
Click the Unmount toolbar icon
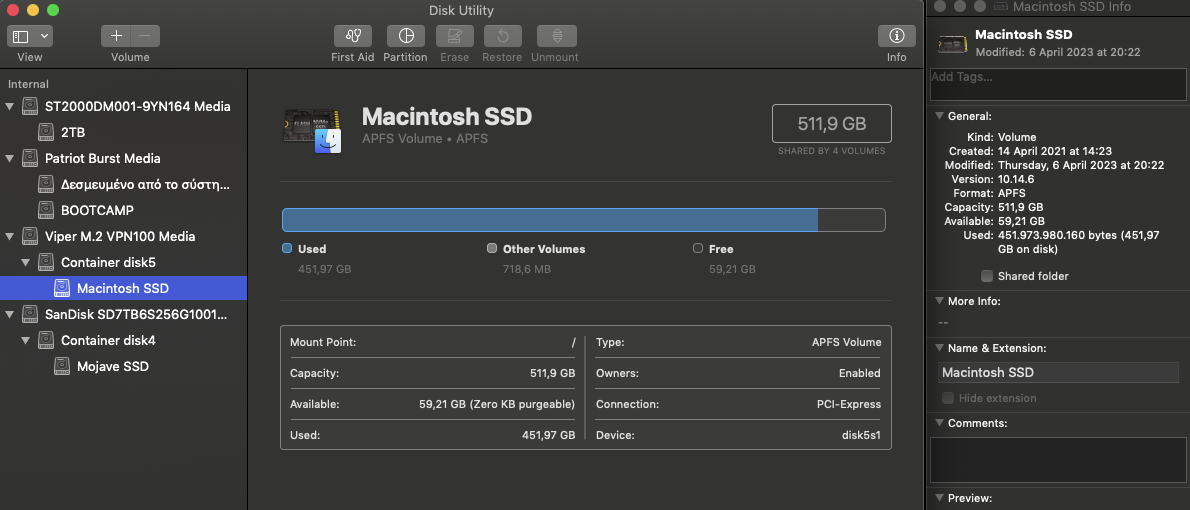coord(557,36)
